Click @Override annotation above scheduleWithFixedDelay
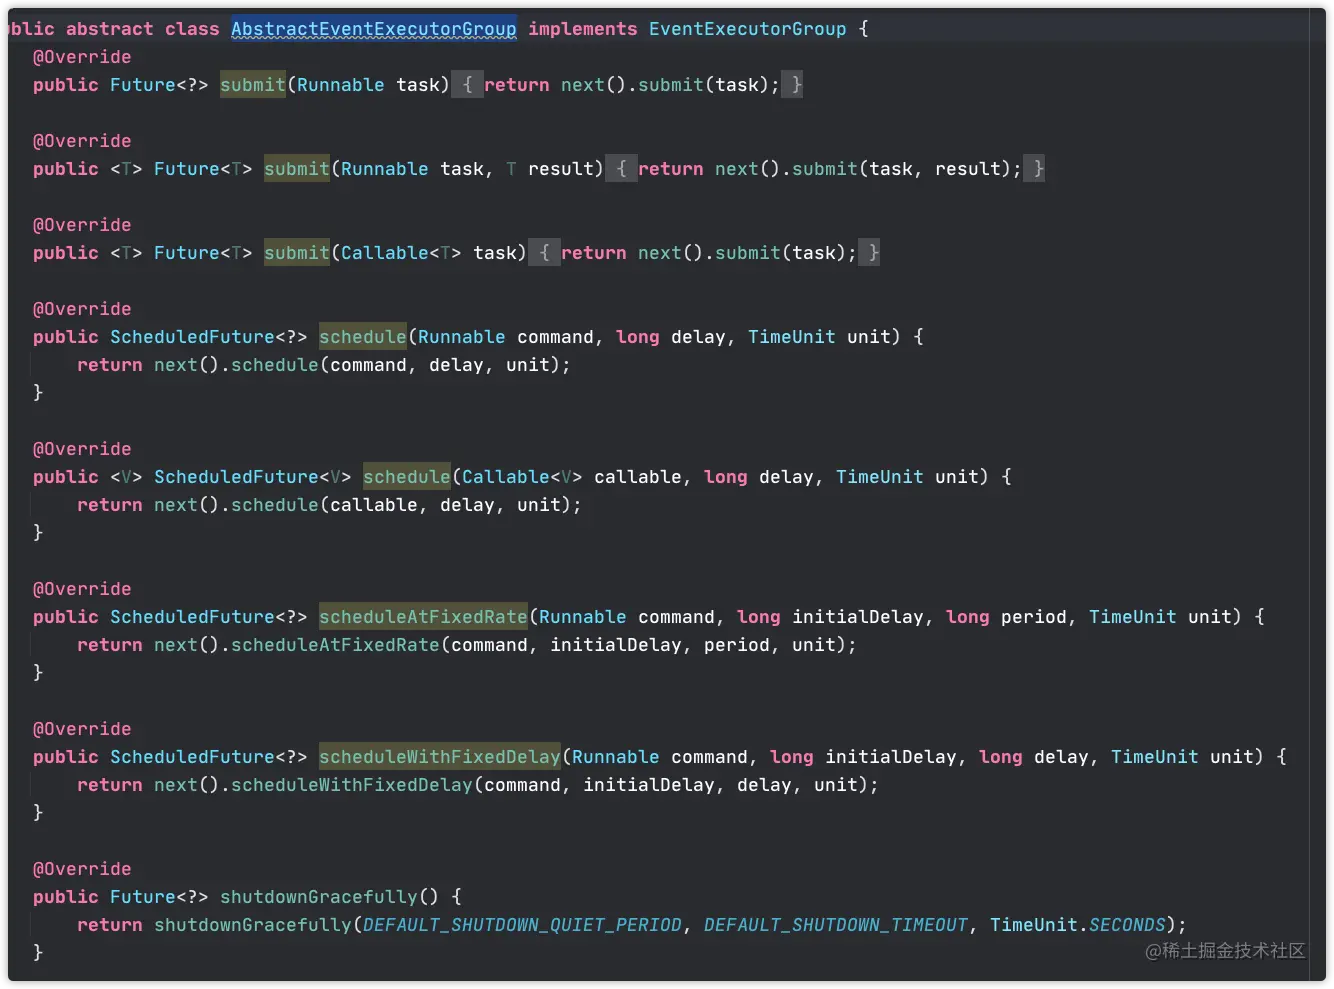The width and height of the screenshot is (1334, 989). coord(82,729)
